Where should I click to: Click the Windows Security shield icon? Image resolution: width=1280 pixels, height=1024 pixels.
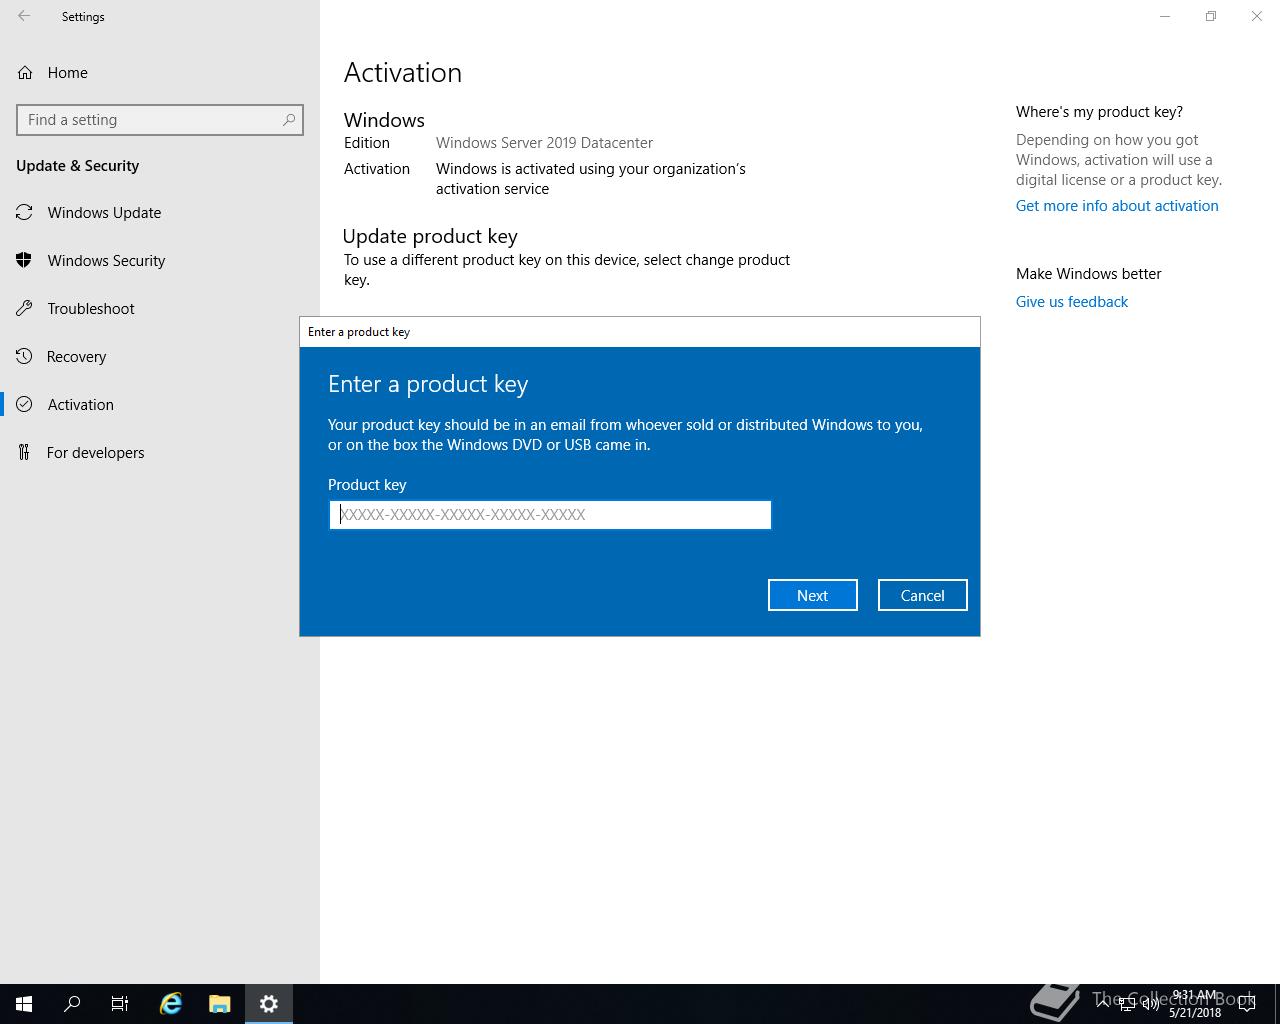[x=24, y=260]
